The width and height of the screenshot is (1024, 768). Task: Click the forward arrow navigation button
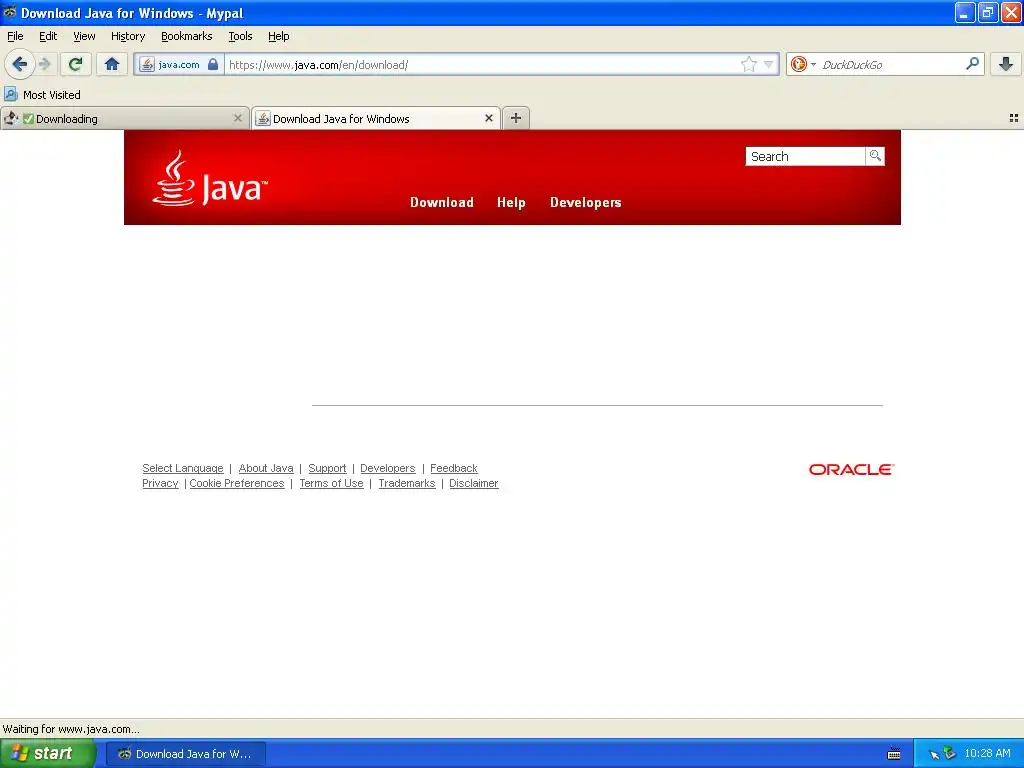pos(45,64)
